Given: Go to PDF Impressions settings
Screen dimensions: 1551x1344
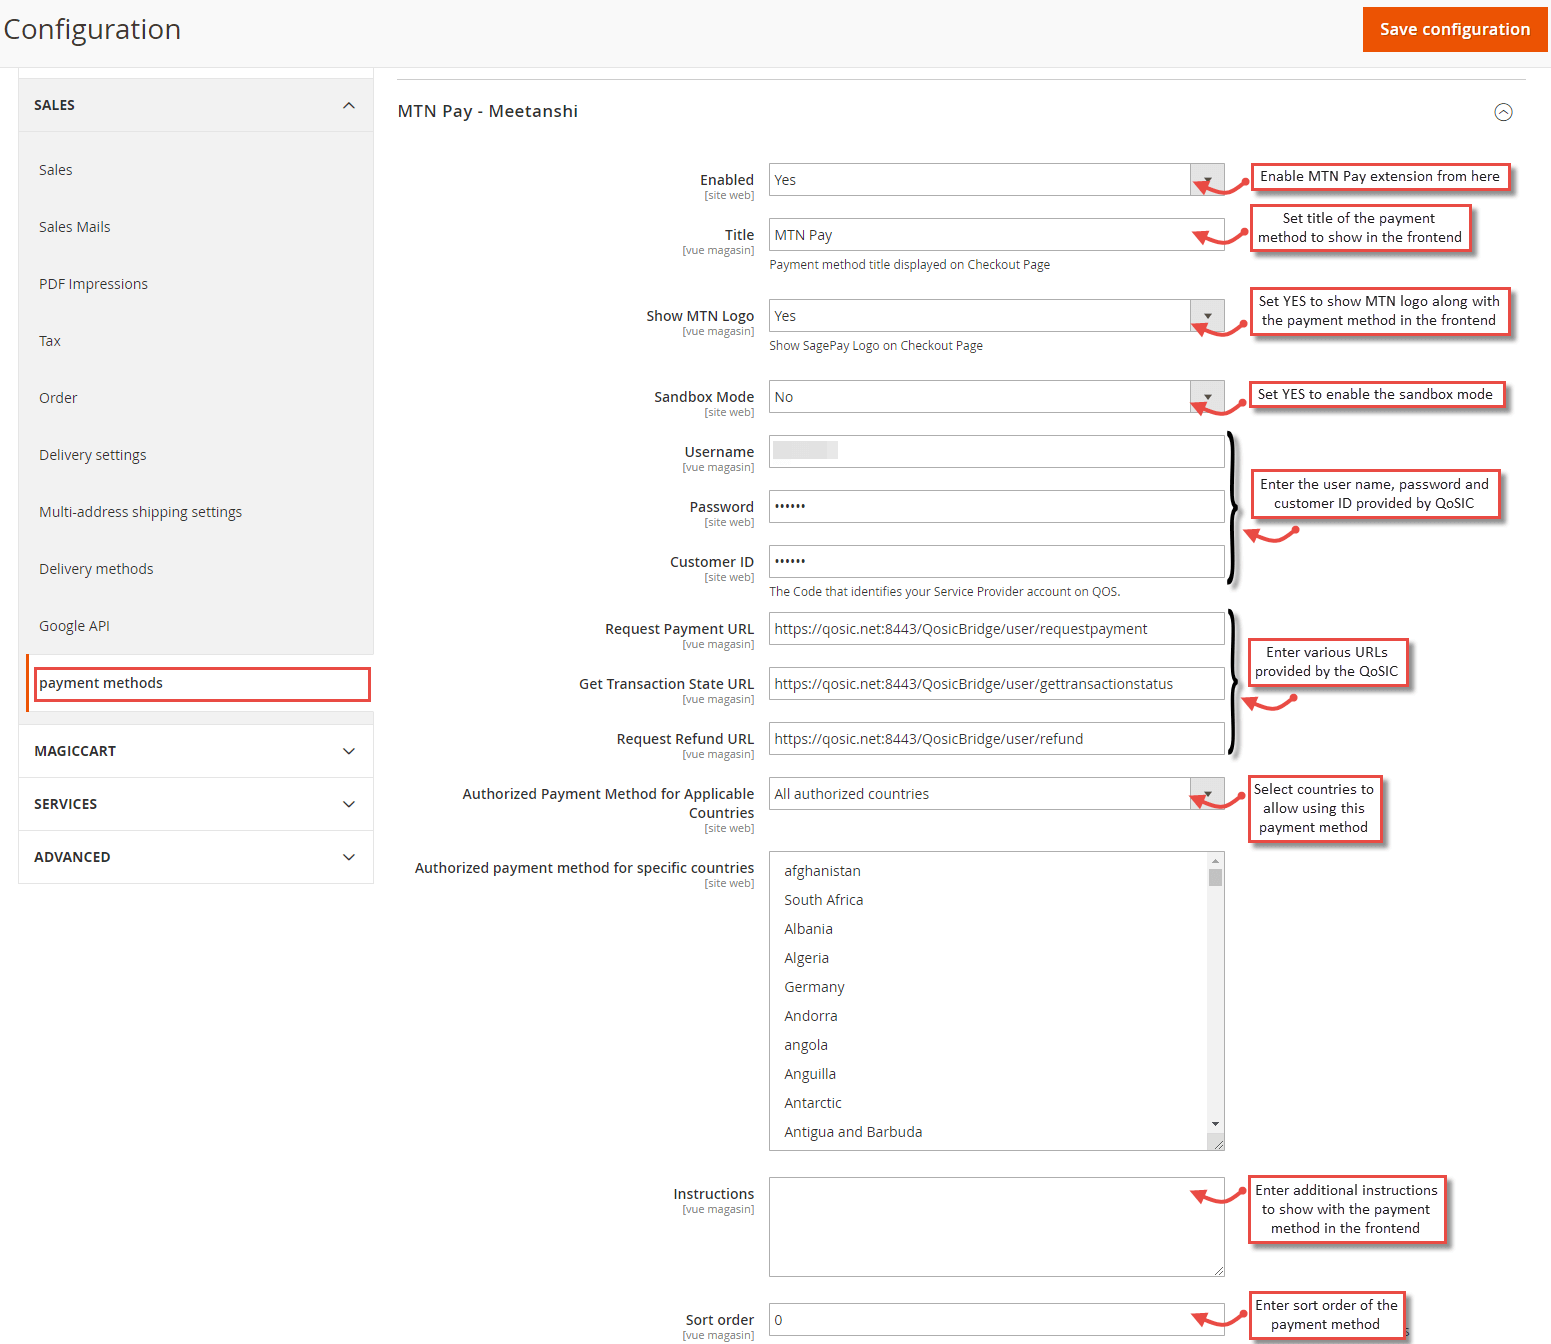Looking at the screenshot, I should tap(93, 284).
